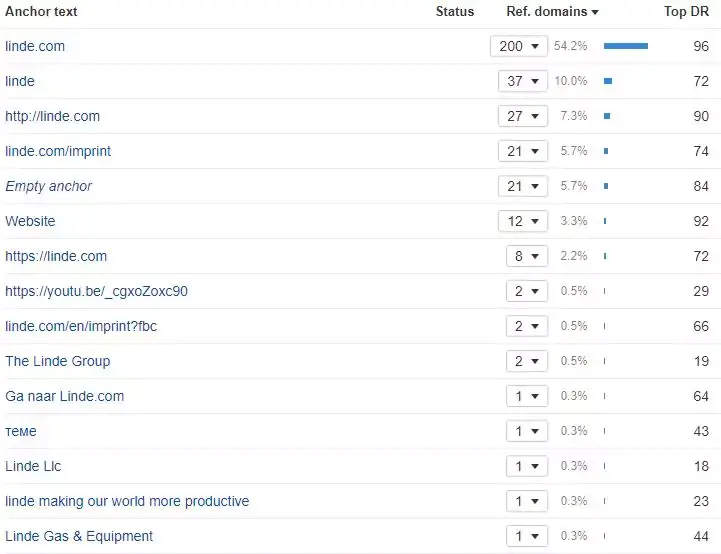The image size is (721, 554).
Task: Select the Ga naar Linde.com anchor
Action: coord(65,396)
